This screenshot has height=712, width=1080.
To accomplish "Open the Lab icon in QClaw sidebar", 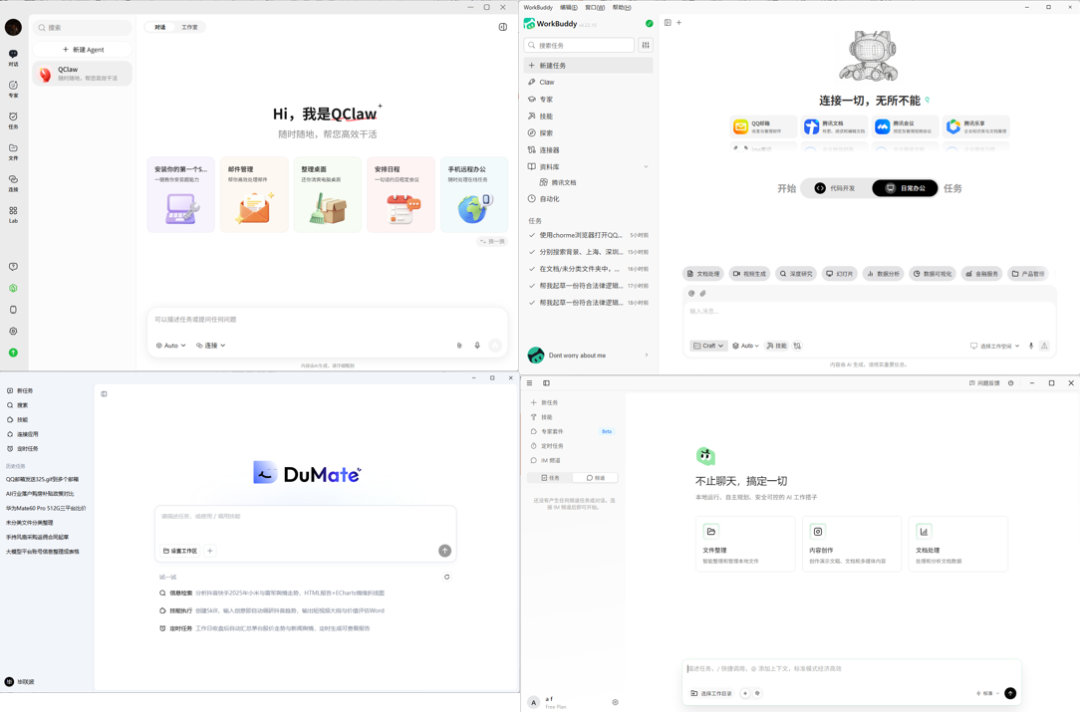I will (13, 214).
